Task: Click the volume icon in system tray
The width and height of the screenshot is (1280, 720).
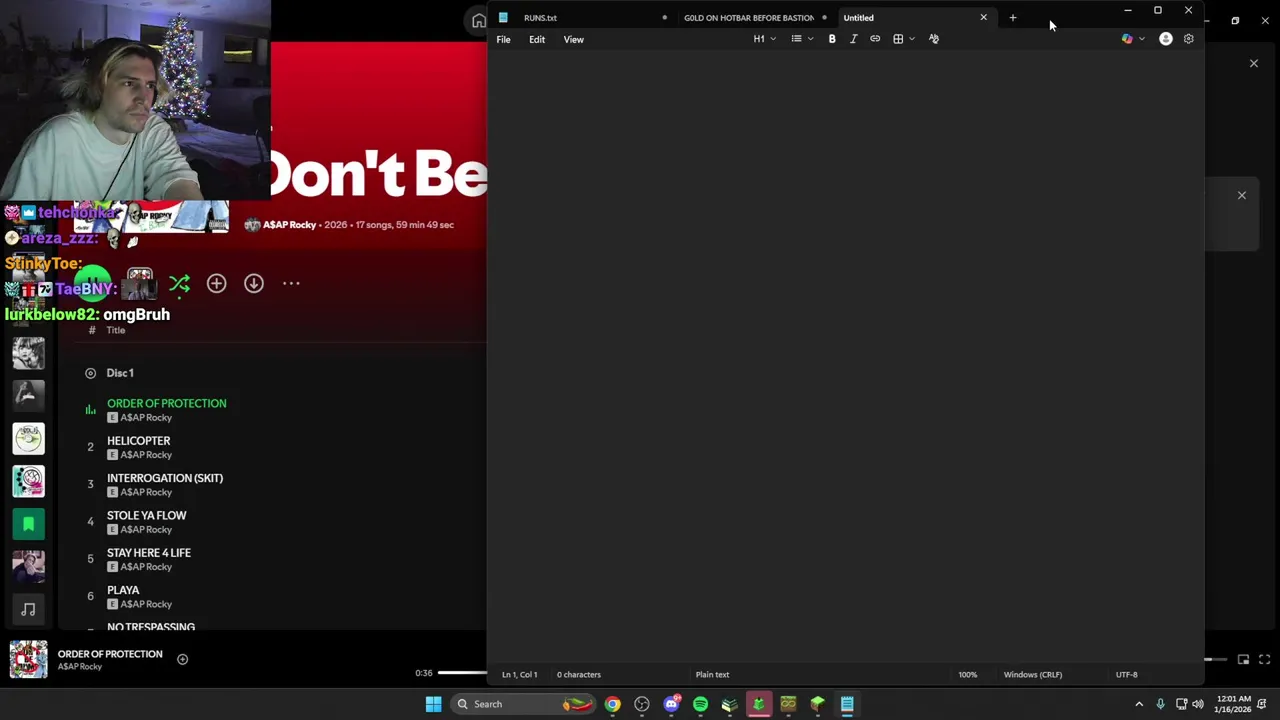Action: [x=1198, y=704]
